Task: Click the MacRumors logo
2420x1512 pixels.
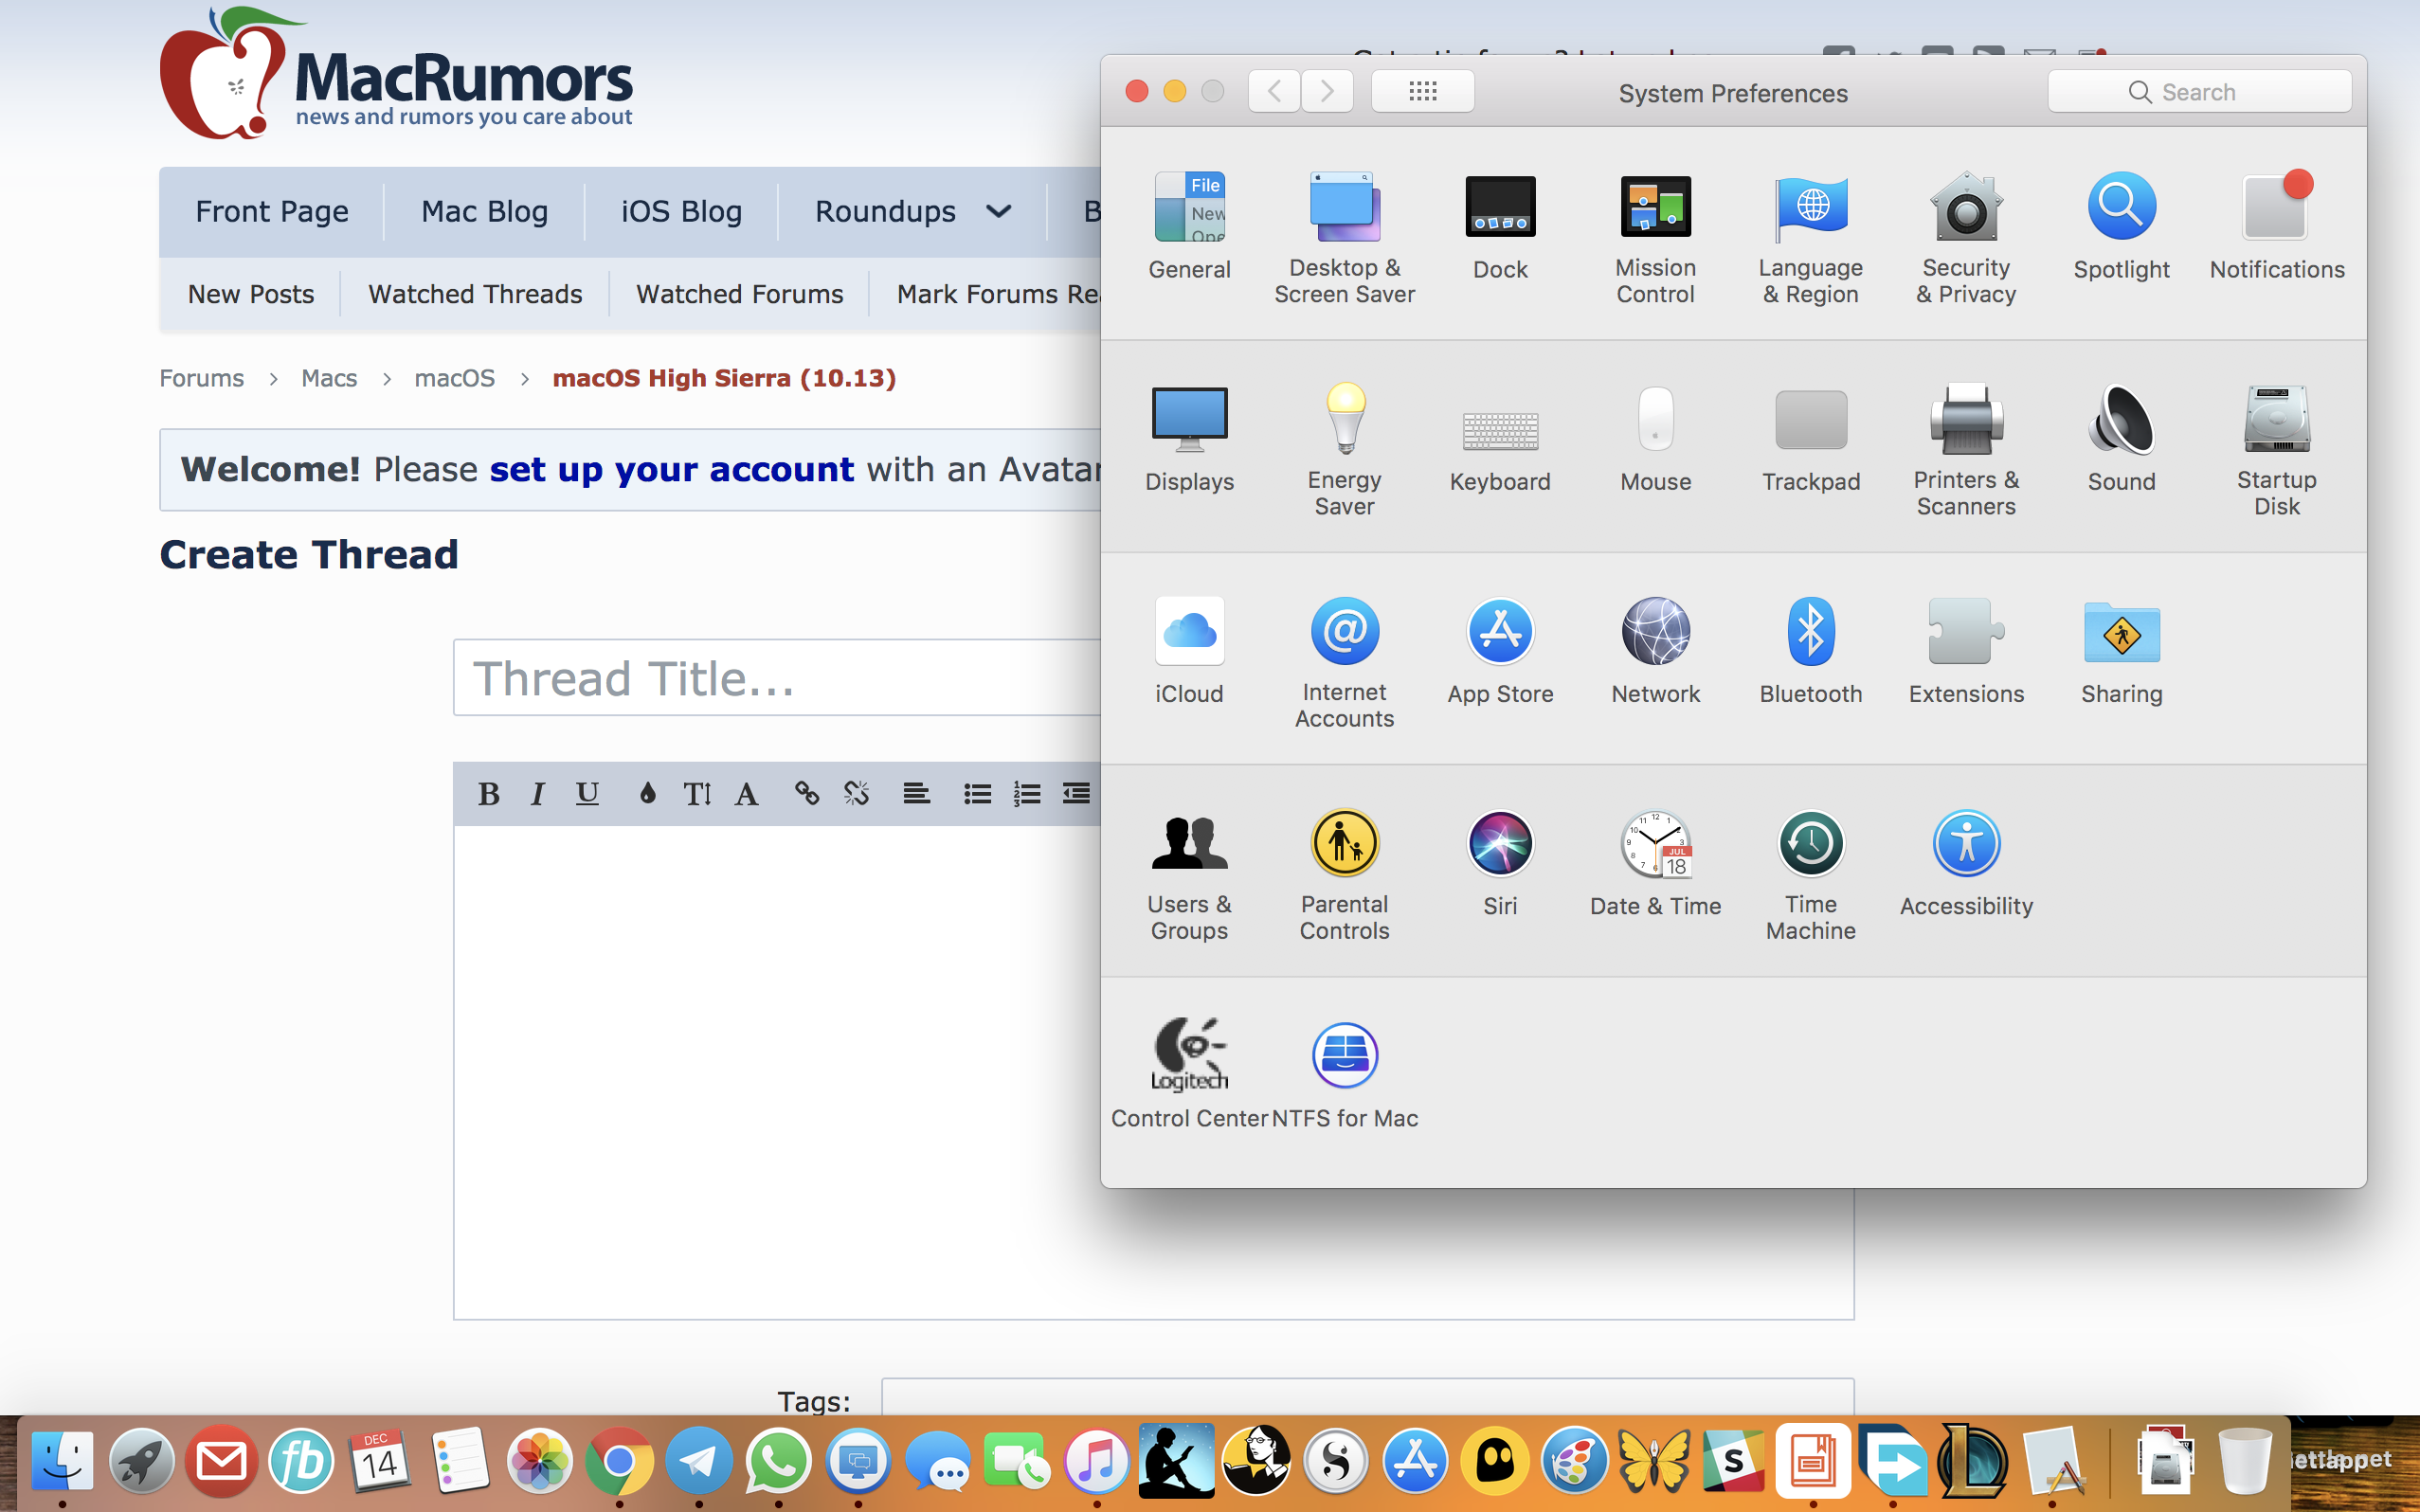Action: 396,74
